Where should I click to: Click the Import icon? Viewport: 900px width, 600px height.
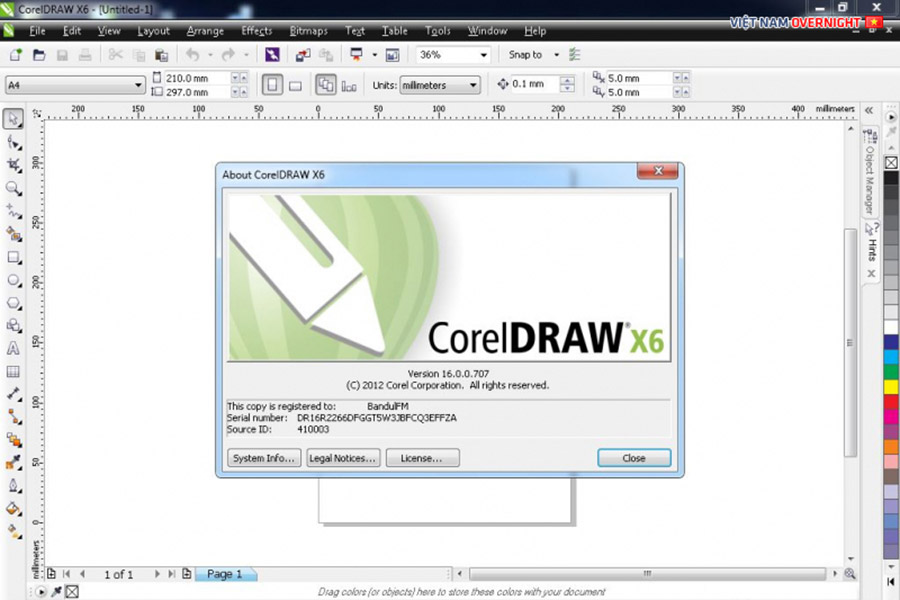[303, 55]
